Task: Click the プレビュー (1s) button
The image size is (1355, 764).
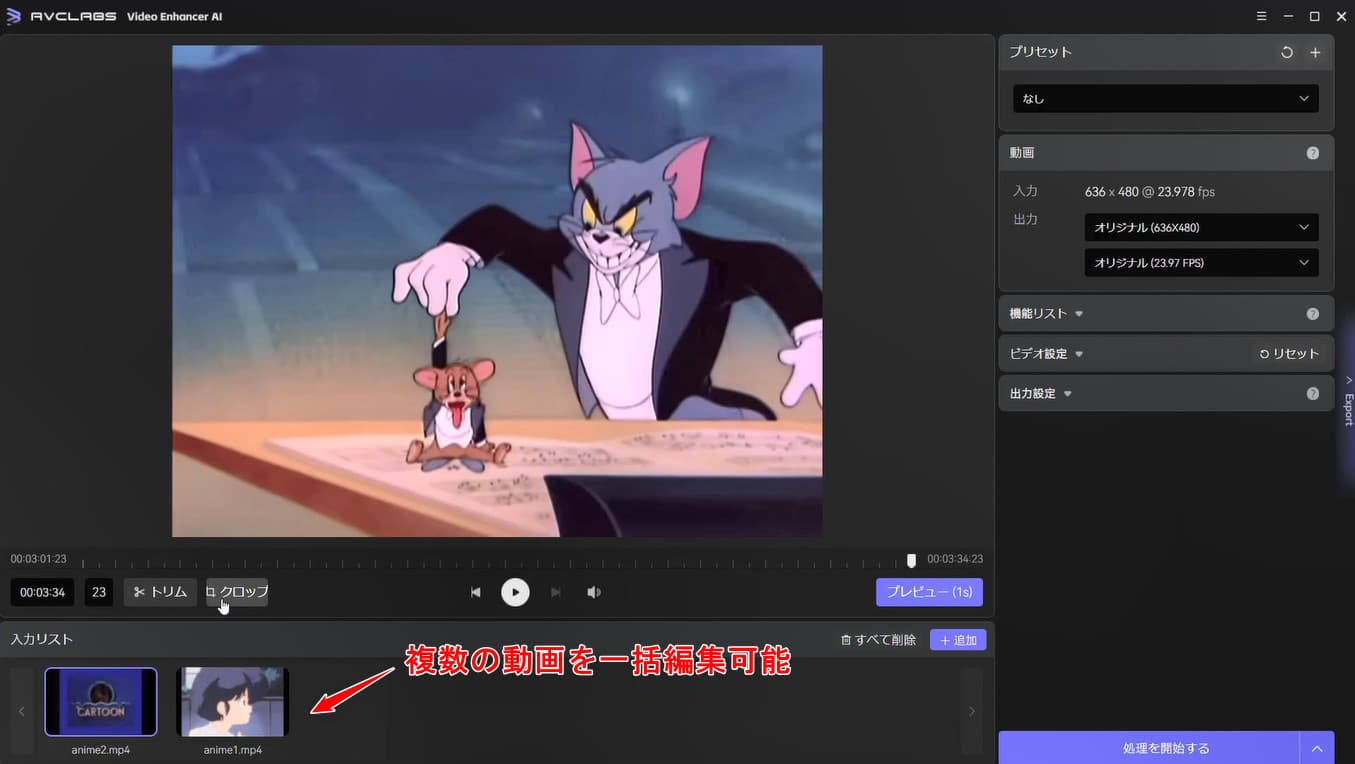Action: [929, 592]
